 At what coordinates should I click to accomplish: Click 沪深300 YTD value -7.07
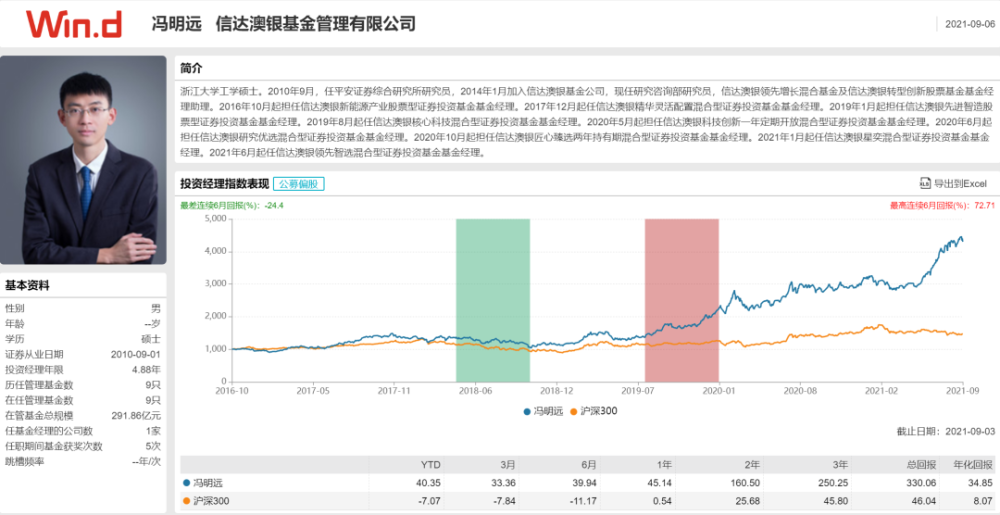coord(430,502)
